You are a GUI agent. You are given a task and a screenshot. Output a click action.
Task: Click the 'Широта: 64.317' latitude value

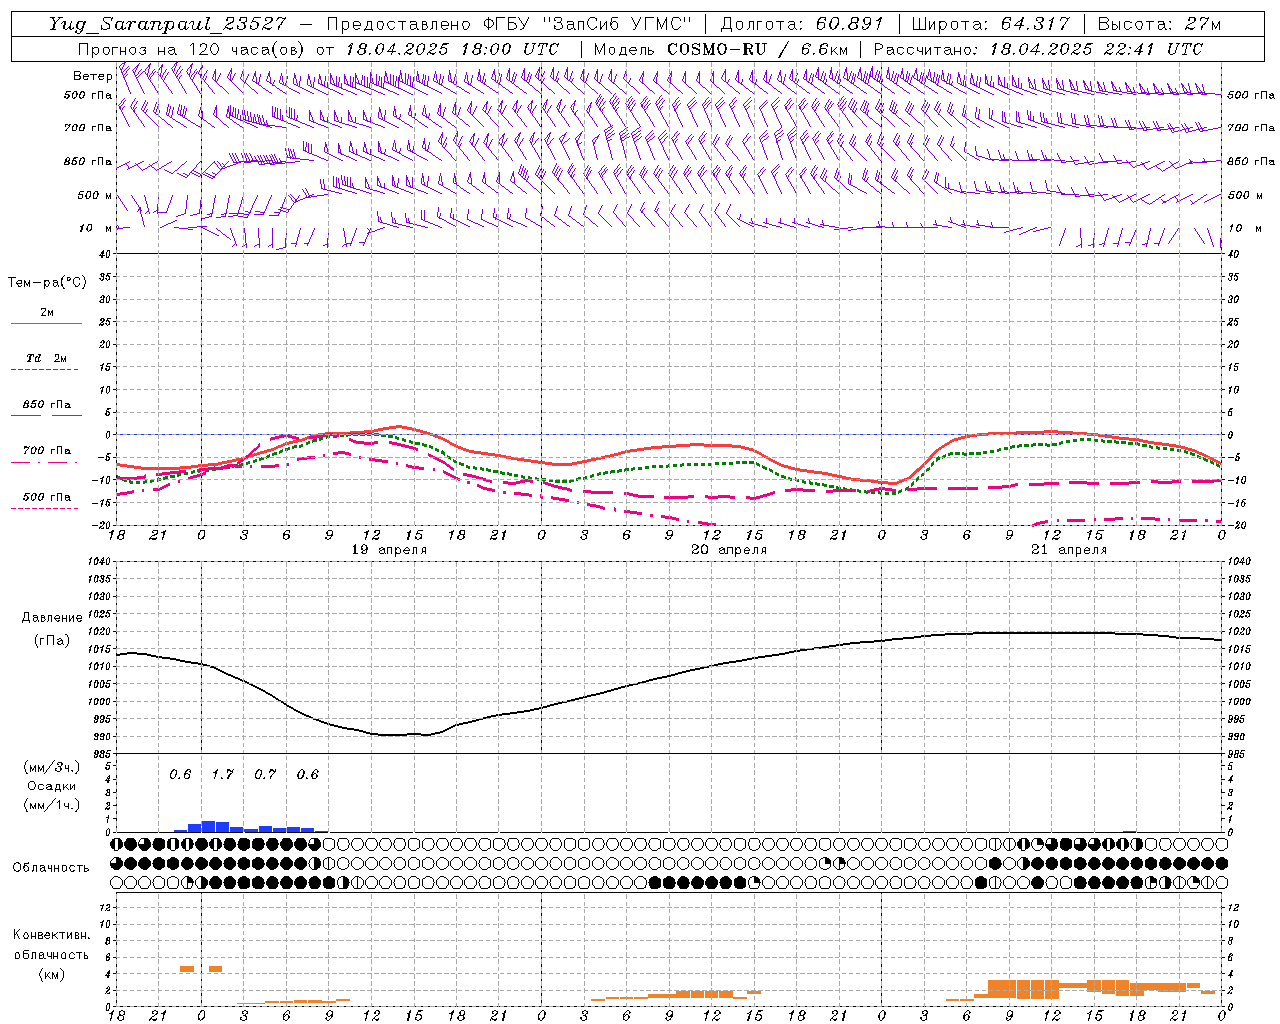990,24
